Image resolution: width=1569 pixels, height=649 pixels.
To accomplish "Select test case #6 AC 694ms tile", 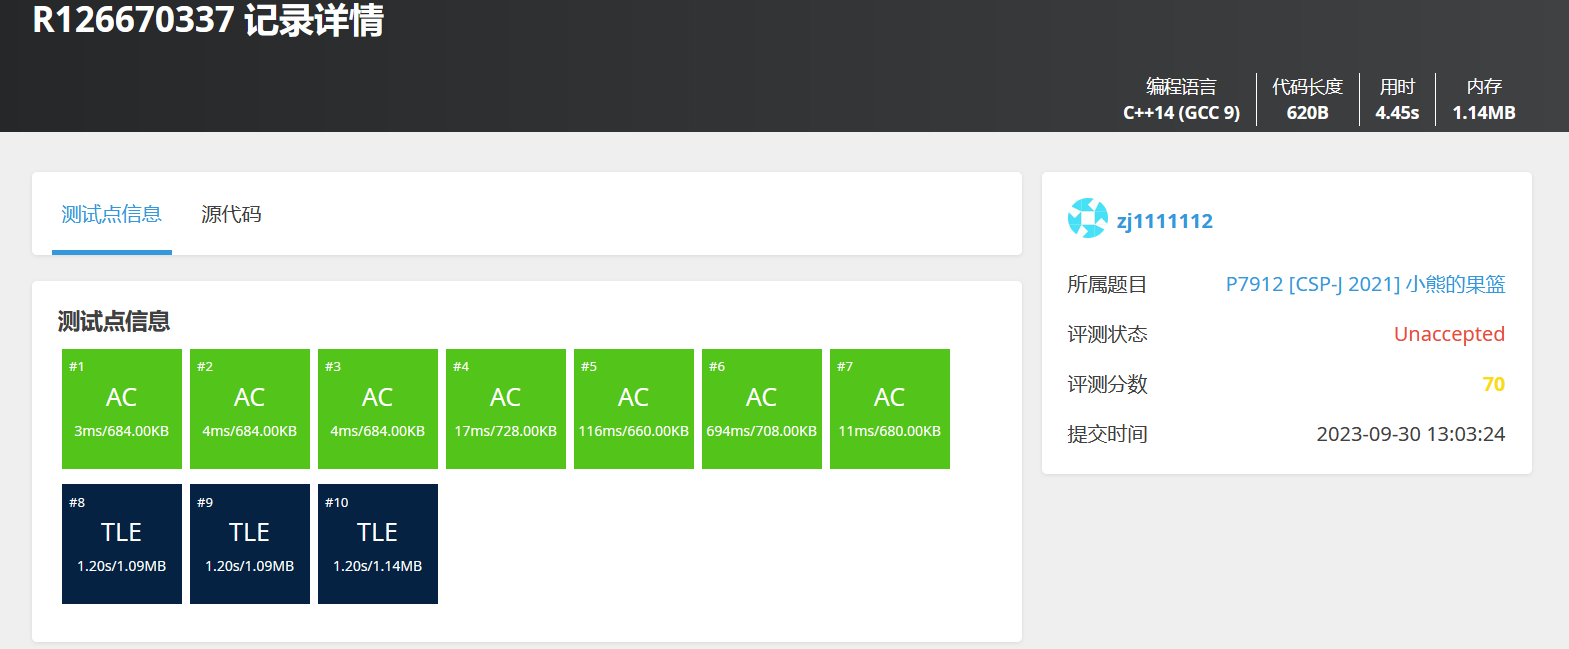I will [x=762, y=409].
